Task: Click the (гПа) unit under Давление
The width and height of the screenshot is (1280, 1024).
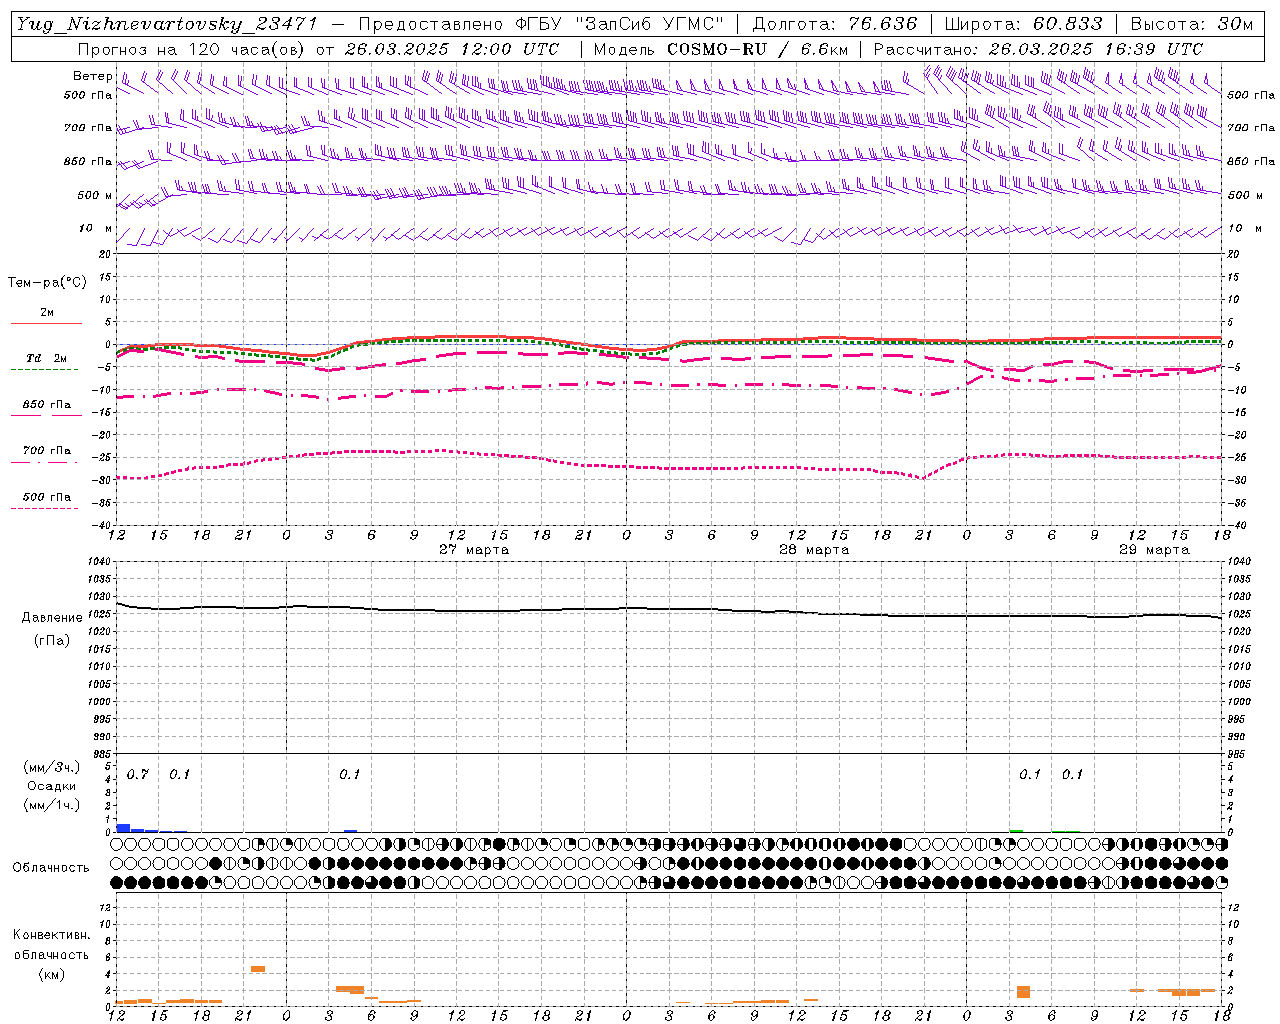Action: [x=52, y=641]
